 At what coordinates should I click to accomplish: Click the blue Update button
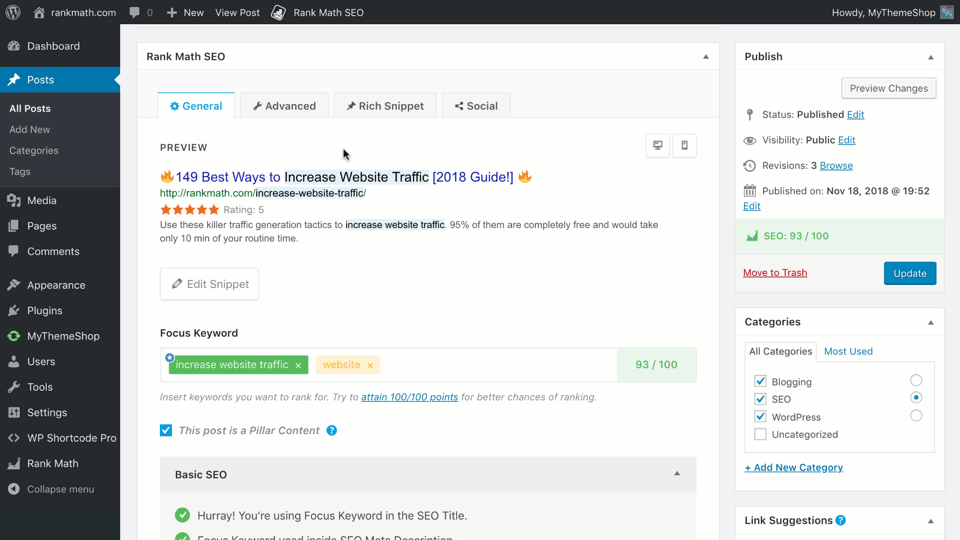[x=909, y=273]
